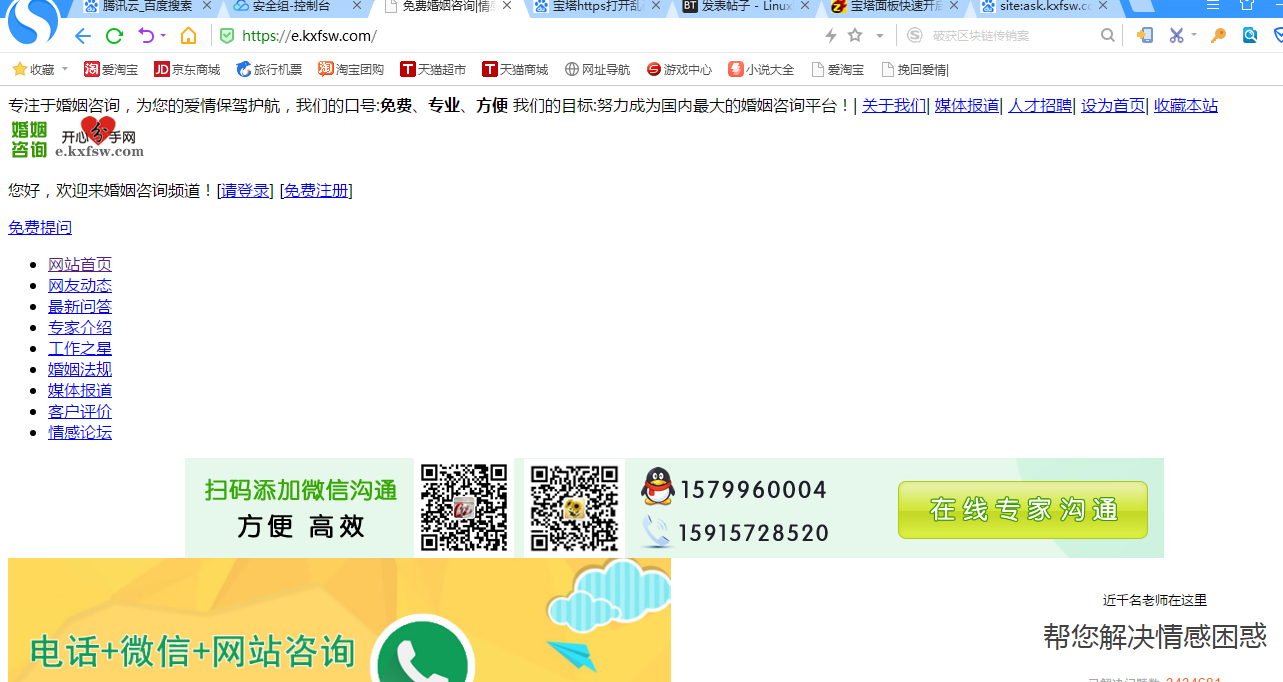Open the 网站首页 list link
The height and width of the screenshot is (682, 1283).
click(x=80, y=264)
